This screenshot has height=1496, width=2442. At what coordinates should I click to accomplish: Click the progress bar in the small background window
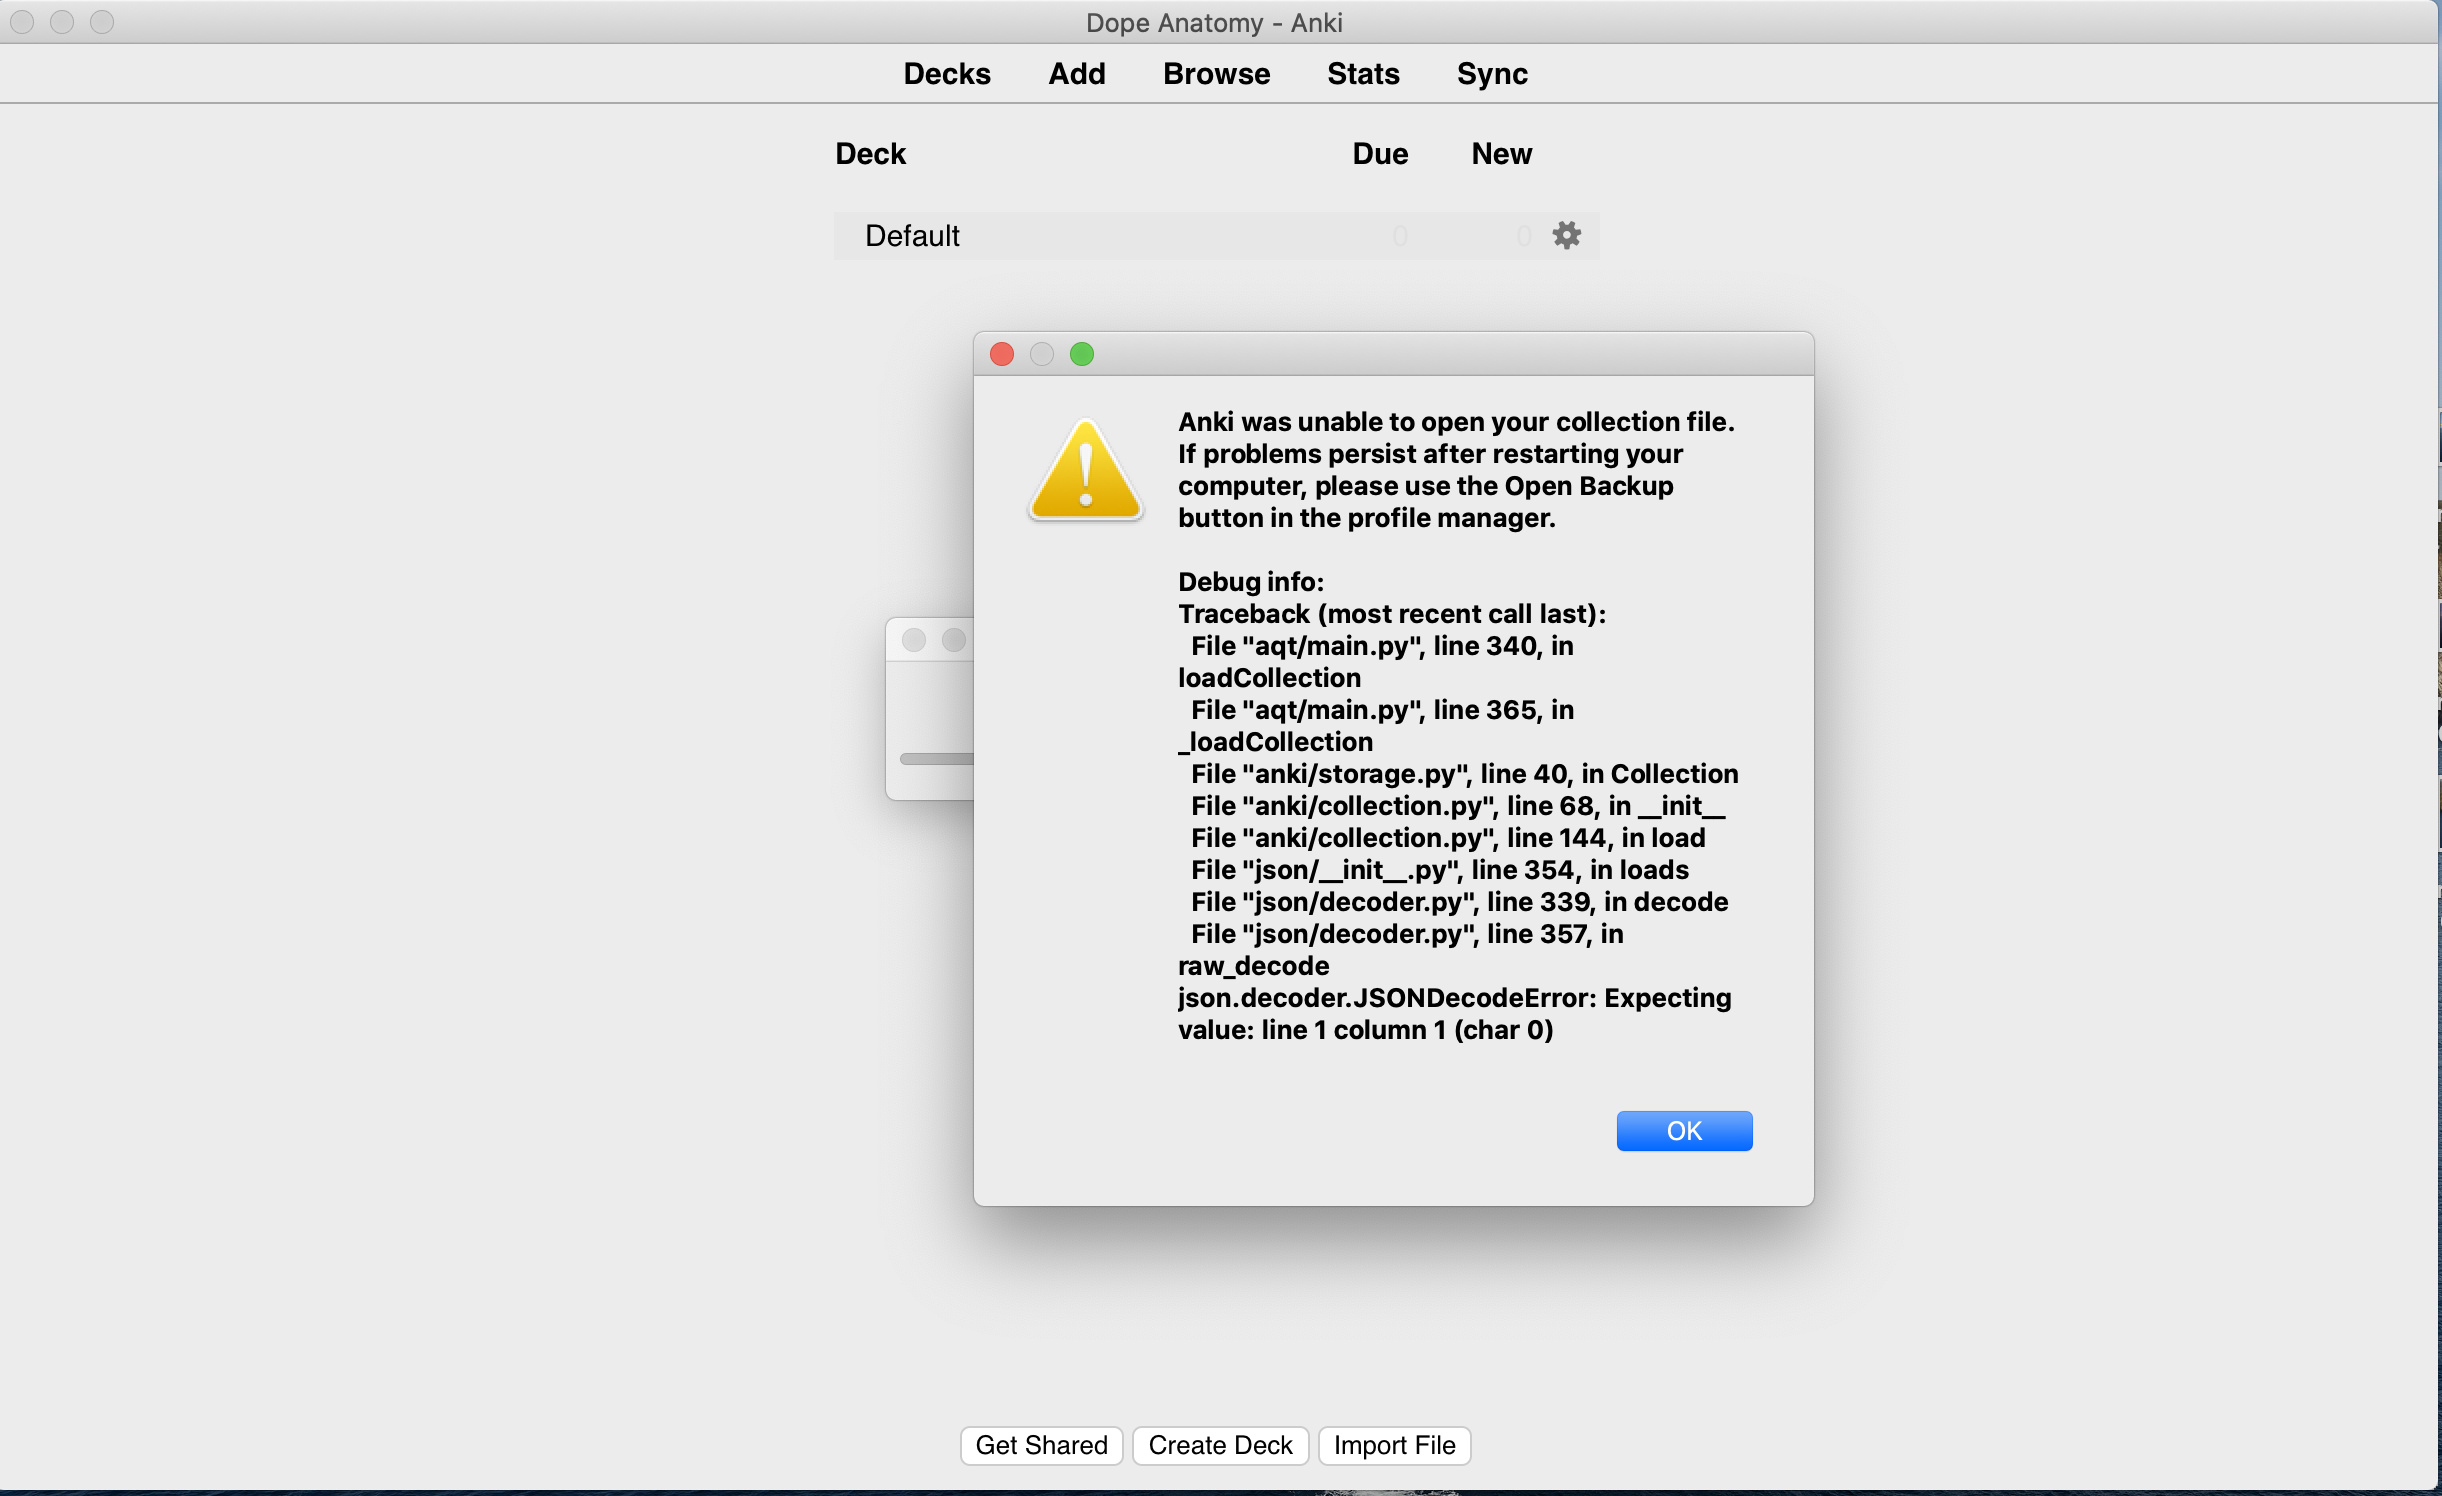[x=936, y=759]
